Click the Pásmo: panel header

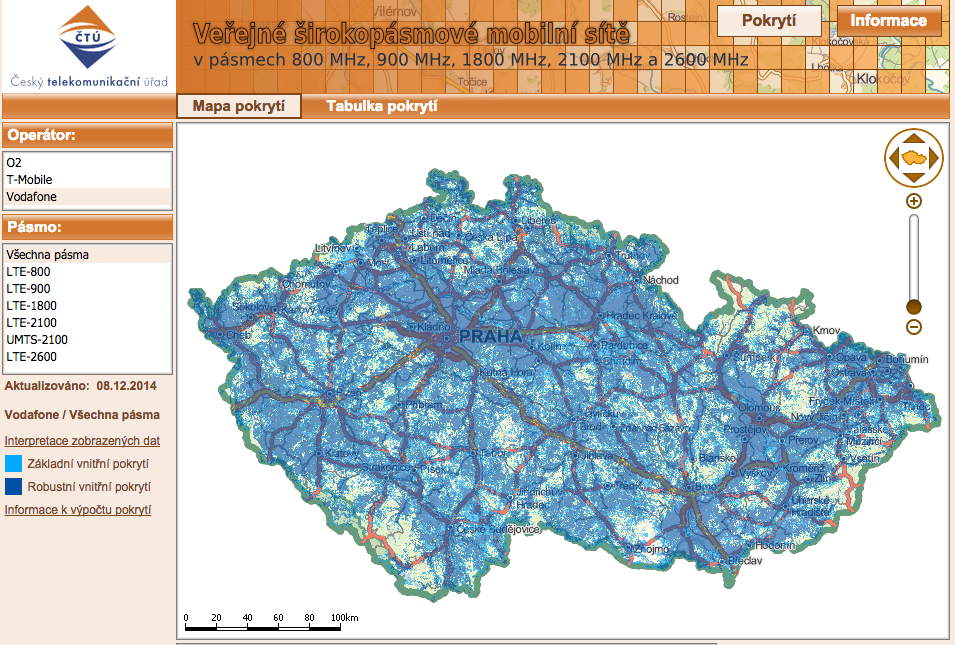click(88, 227)
